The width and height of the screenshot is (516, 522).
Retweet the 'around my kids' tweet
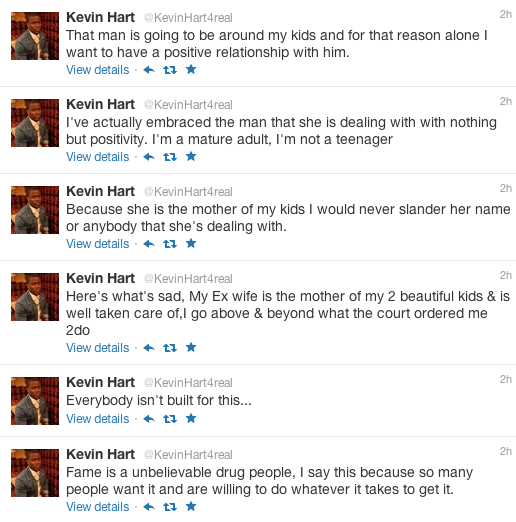click(170, 70)
